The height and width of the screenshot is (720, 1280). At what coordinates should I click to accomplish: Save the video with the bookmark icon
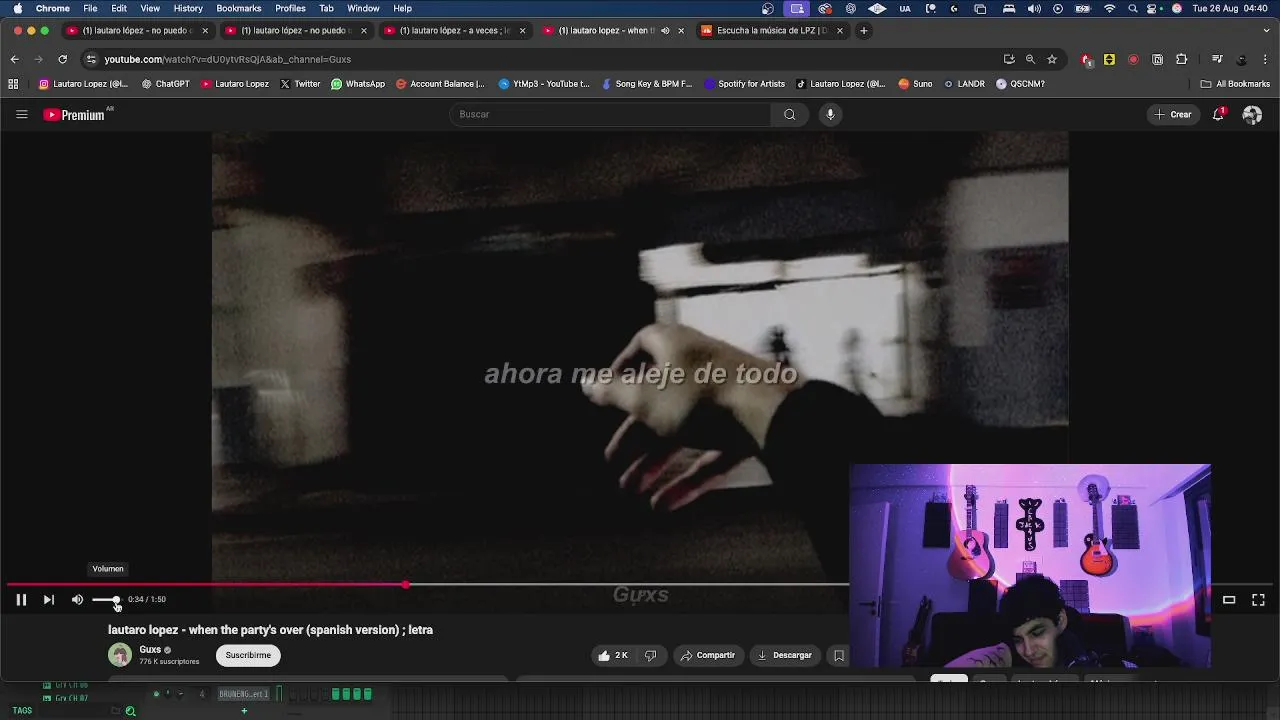838,655
